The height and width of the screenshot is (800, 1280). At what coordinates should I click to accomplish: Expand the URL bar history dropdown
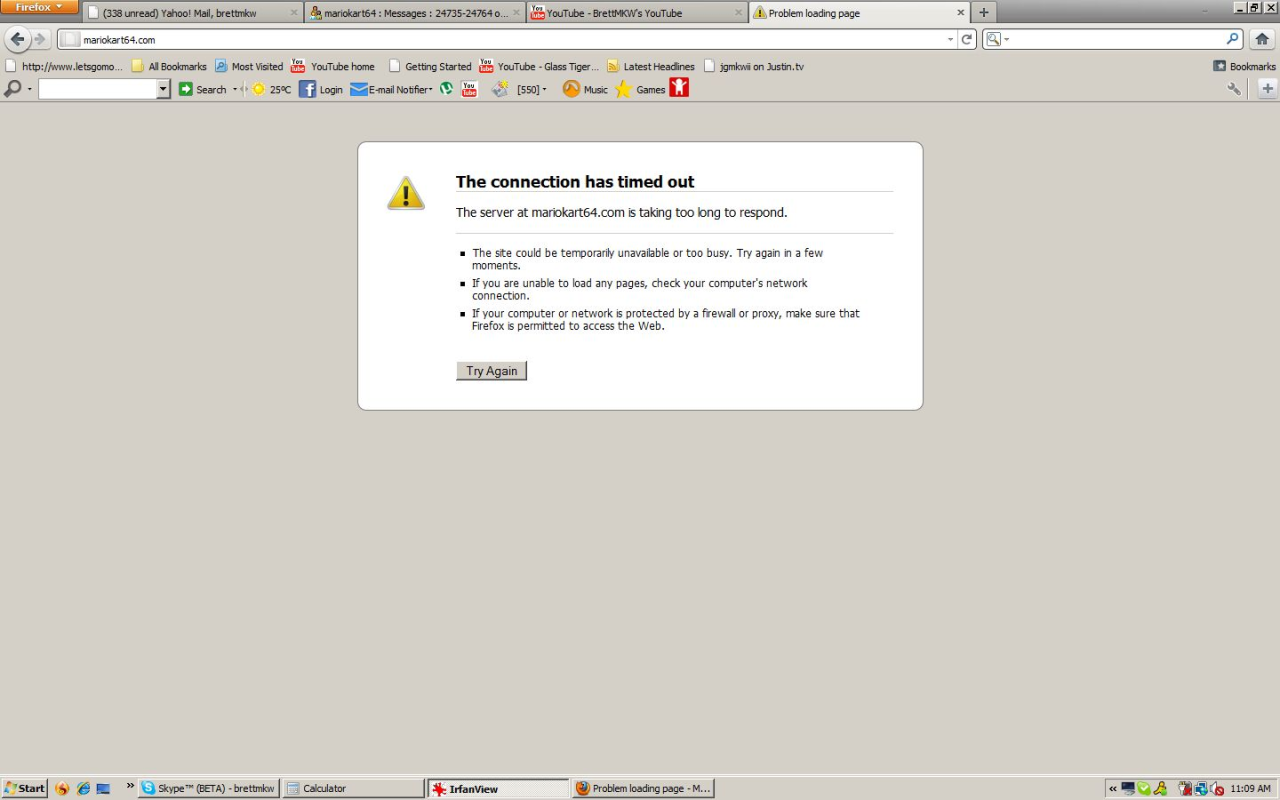tap(950, 39)
